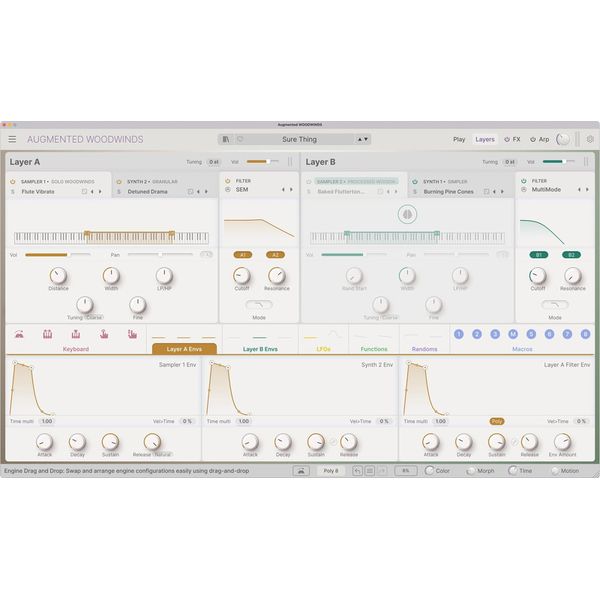
Task: Solo Sampler 1 with the S button
Action: tap(13, 191)
